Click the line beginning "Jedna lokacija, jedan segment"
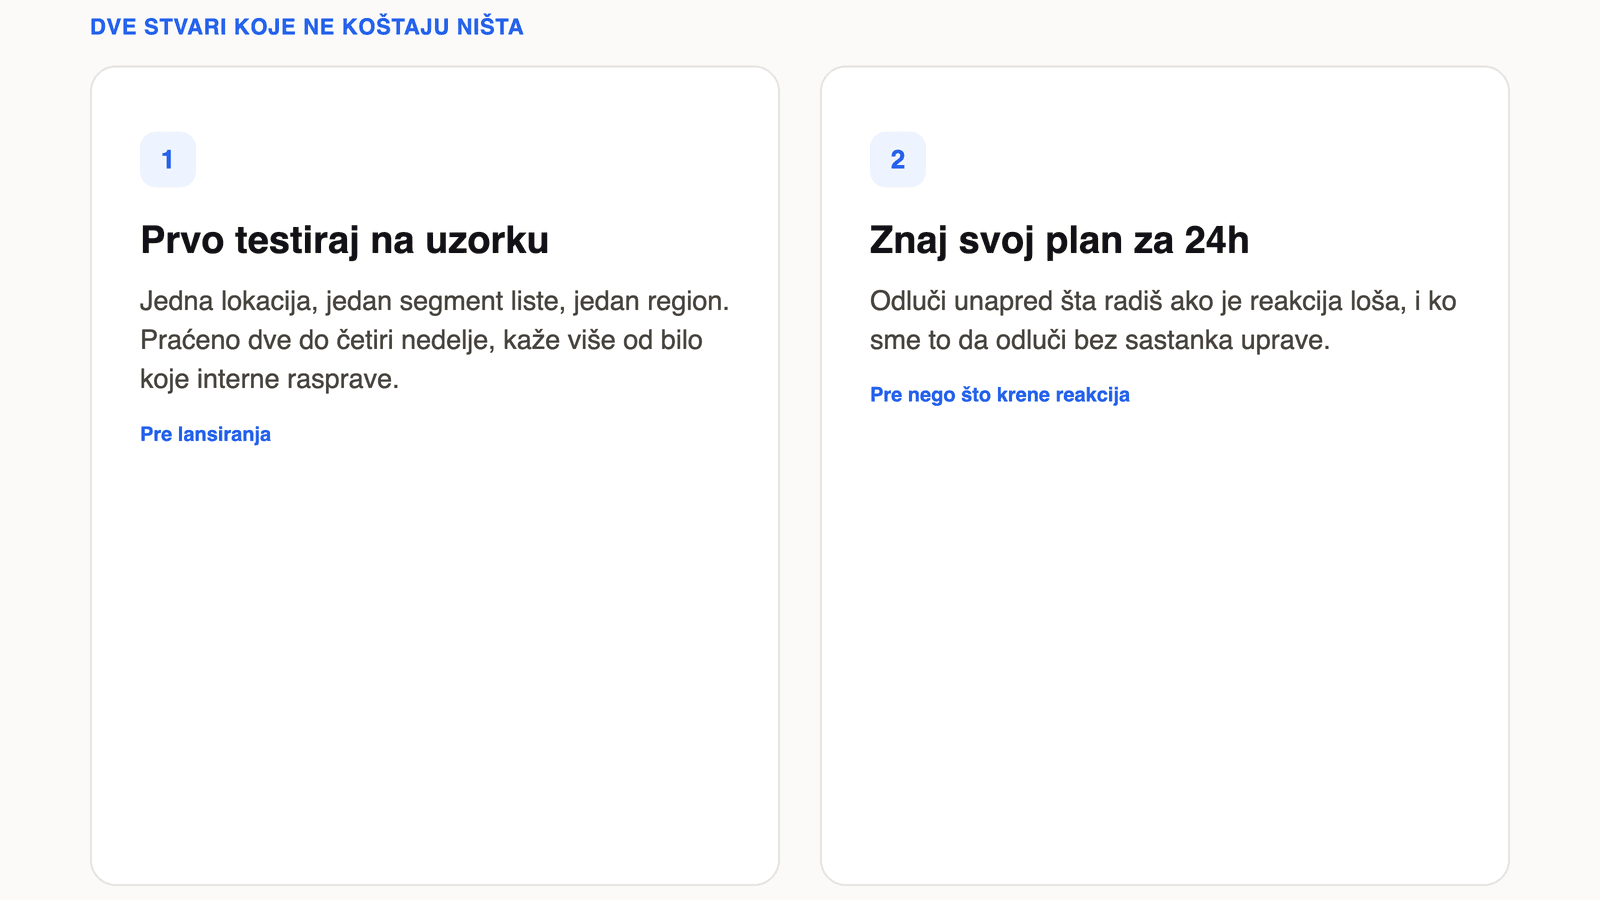The width and height of the screenshot is (1600, 900). tap(435, 301)
